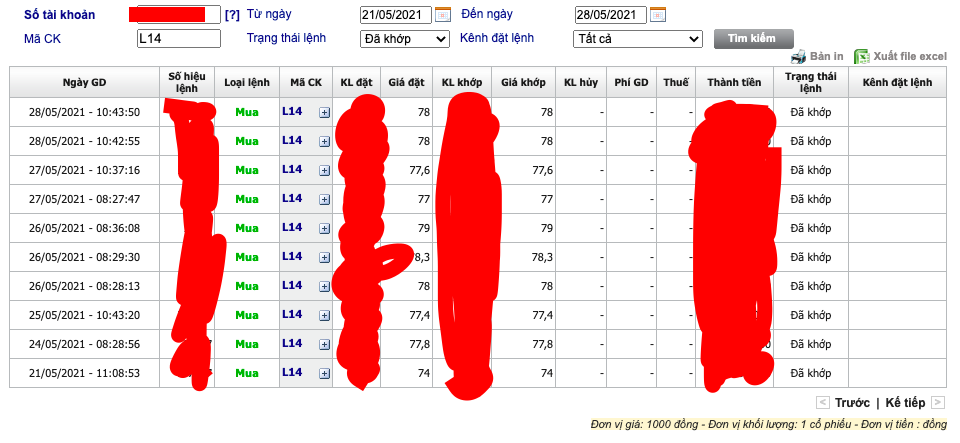960x443 pixels.
Task: Expand L14 row dated 27/05/2021 - 10:37:16
Action: tap(324, 170)
